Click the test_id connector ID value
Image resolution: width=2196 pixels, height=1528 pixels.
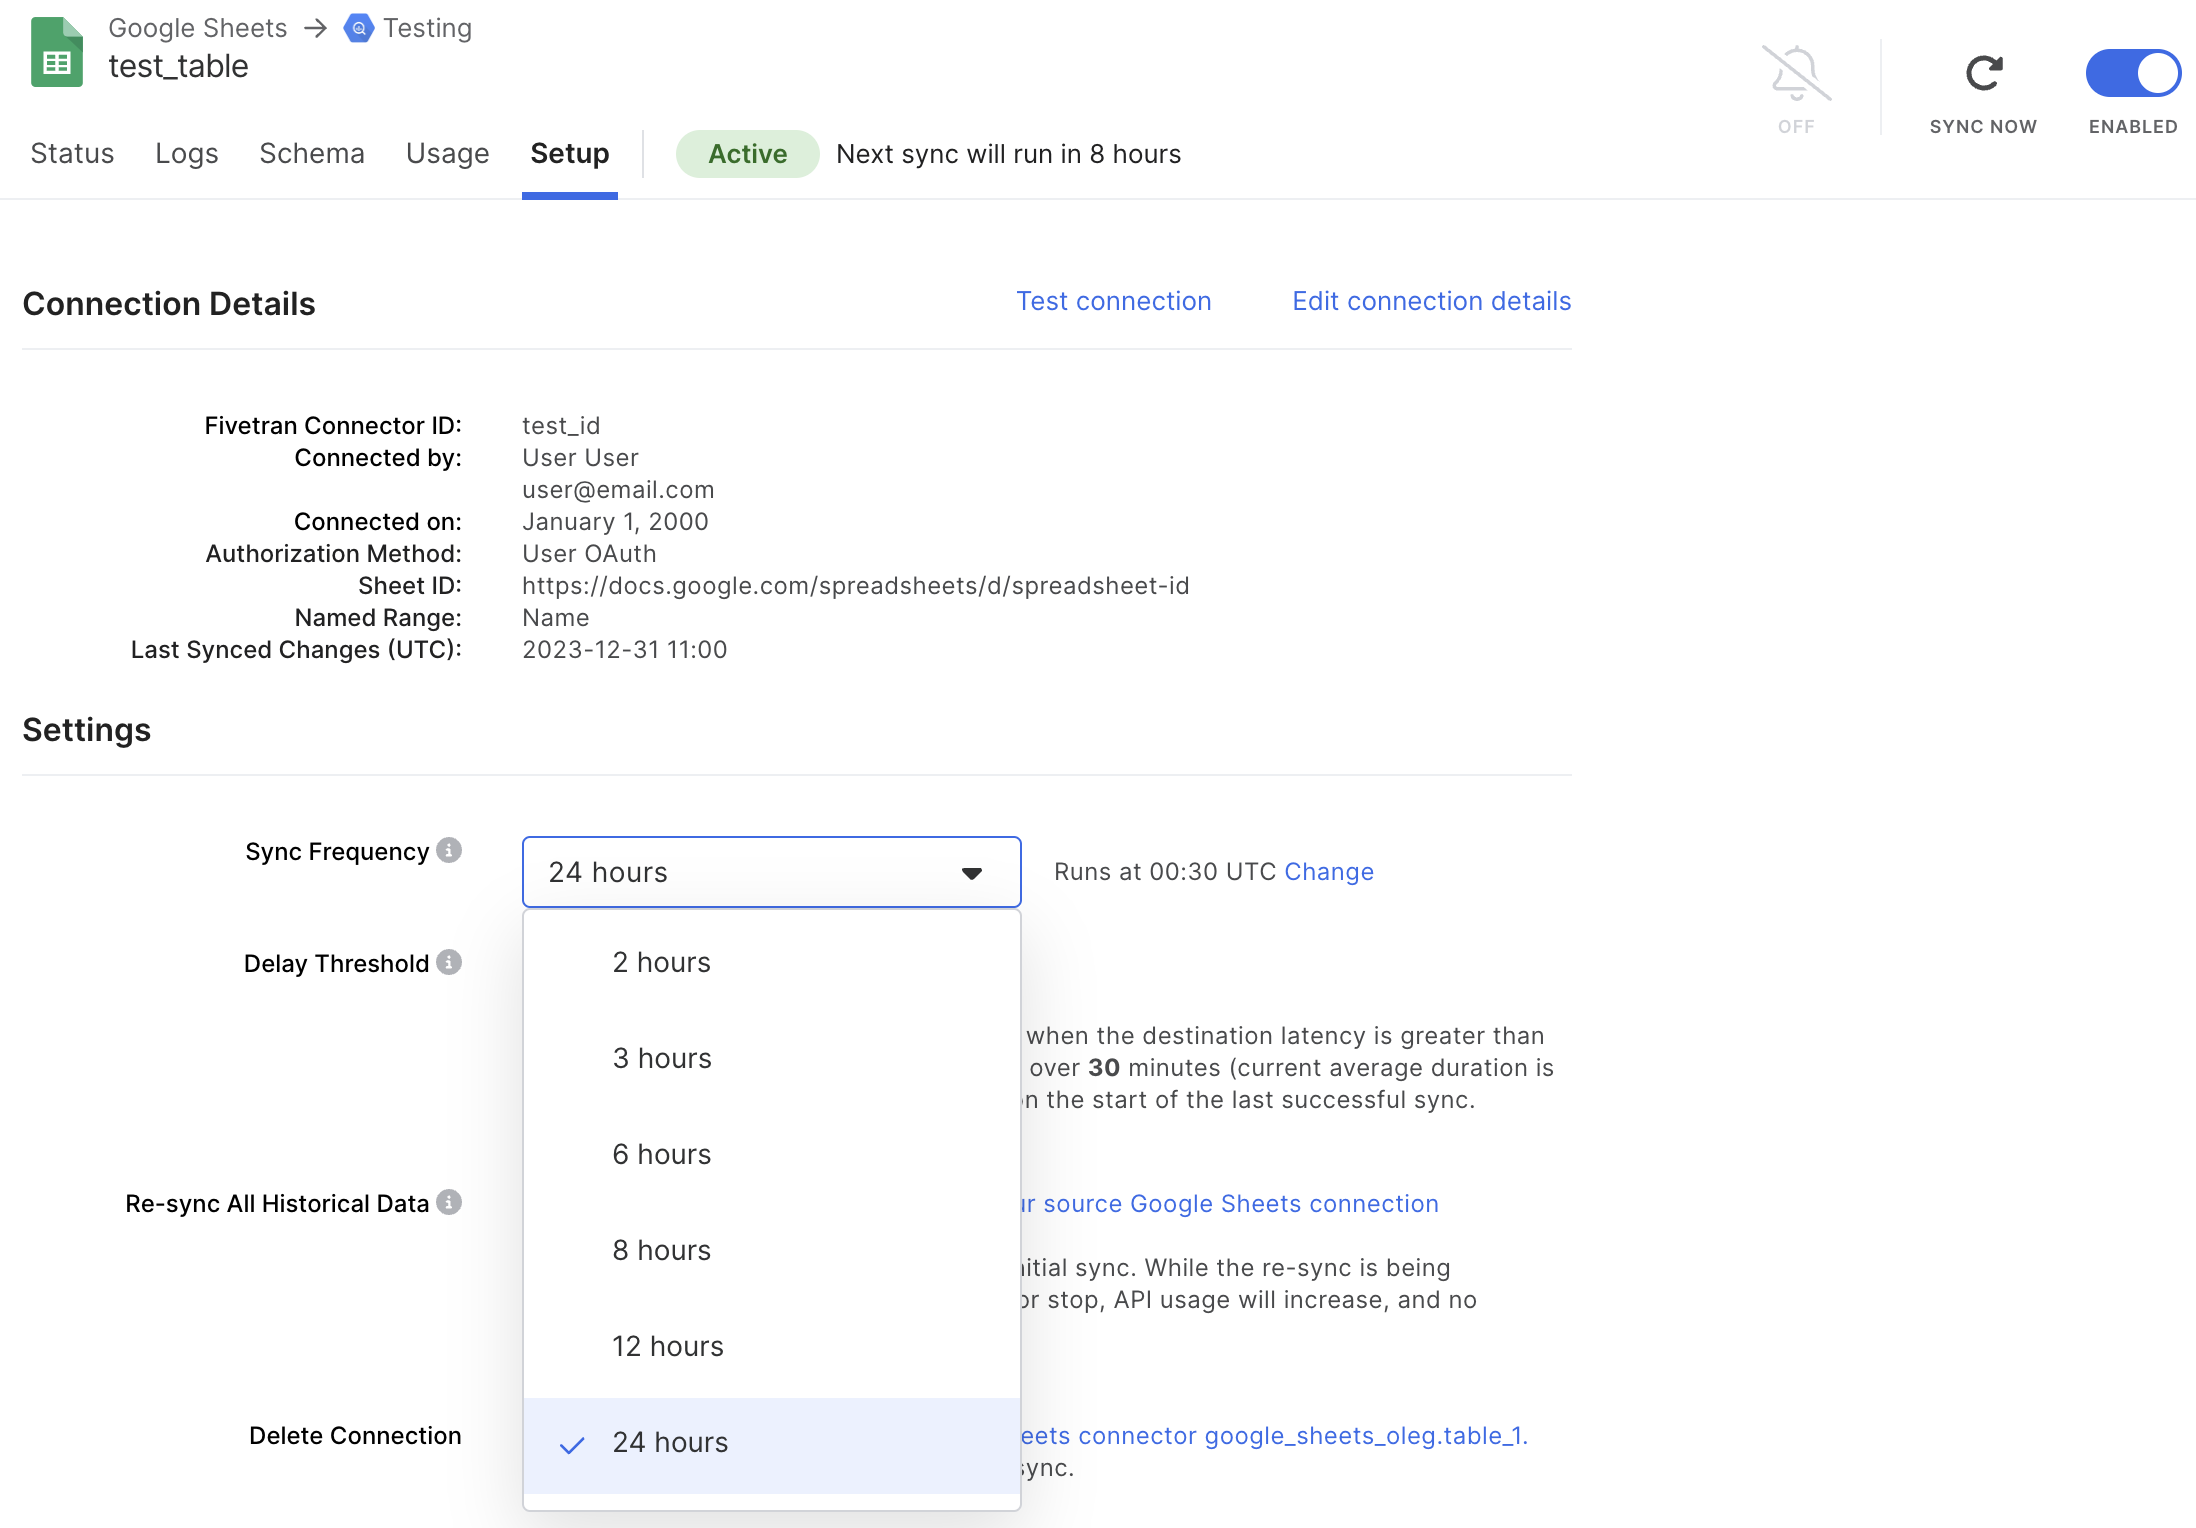(561, 426)
